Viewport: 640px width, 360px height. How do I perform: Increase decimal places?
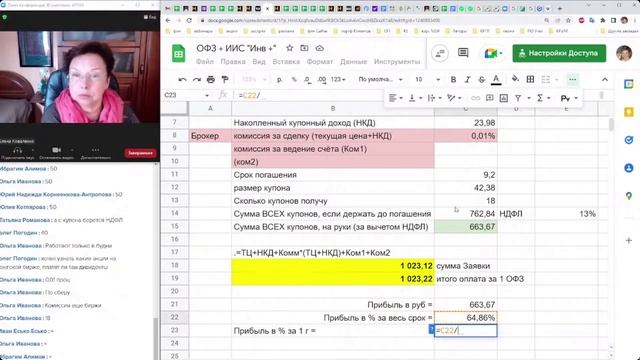(322, 79)
